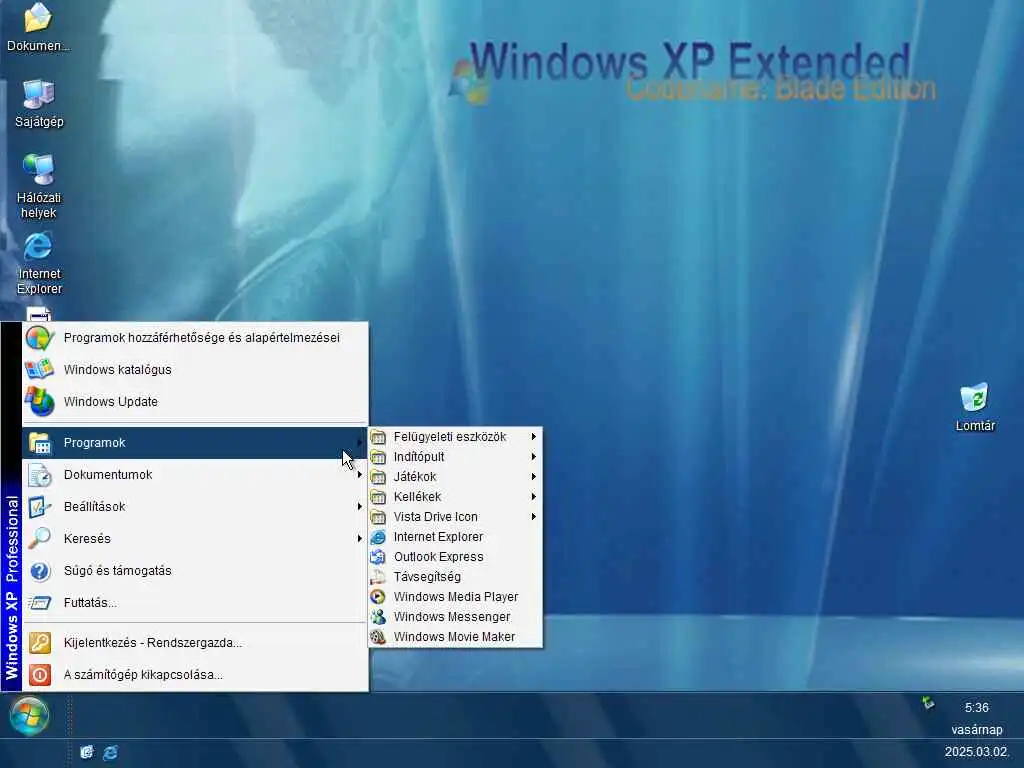Select A számítógép kikapcsolása... entry
This screenshot has height=768, width=1024.
pos(195,675)
